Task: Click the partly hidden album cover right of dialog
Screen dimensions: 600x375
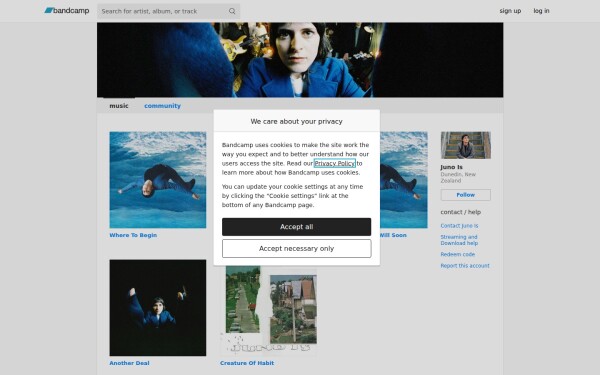Action: [x=404, y=180]
